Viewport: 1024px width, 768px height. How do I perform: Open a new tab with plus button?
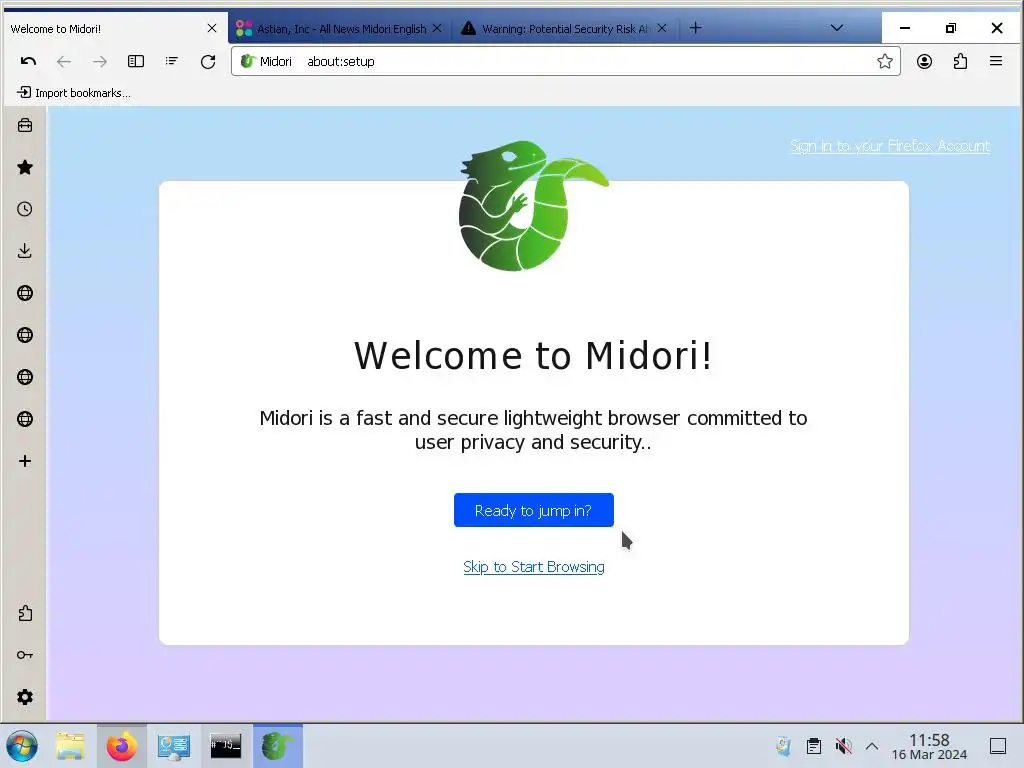(696, 28)
